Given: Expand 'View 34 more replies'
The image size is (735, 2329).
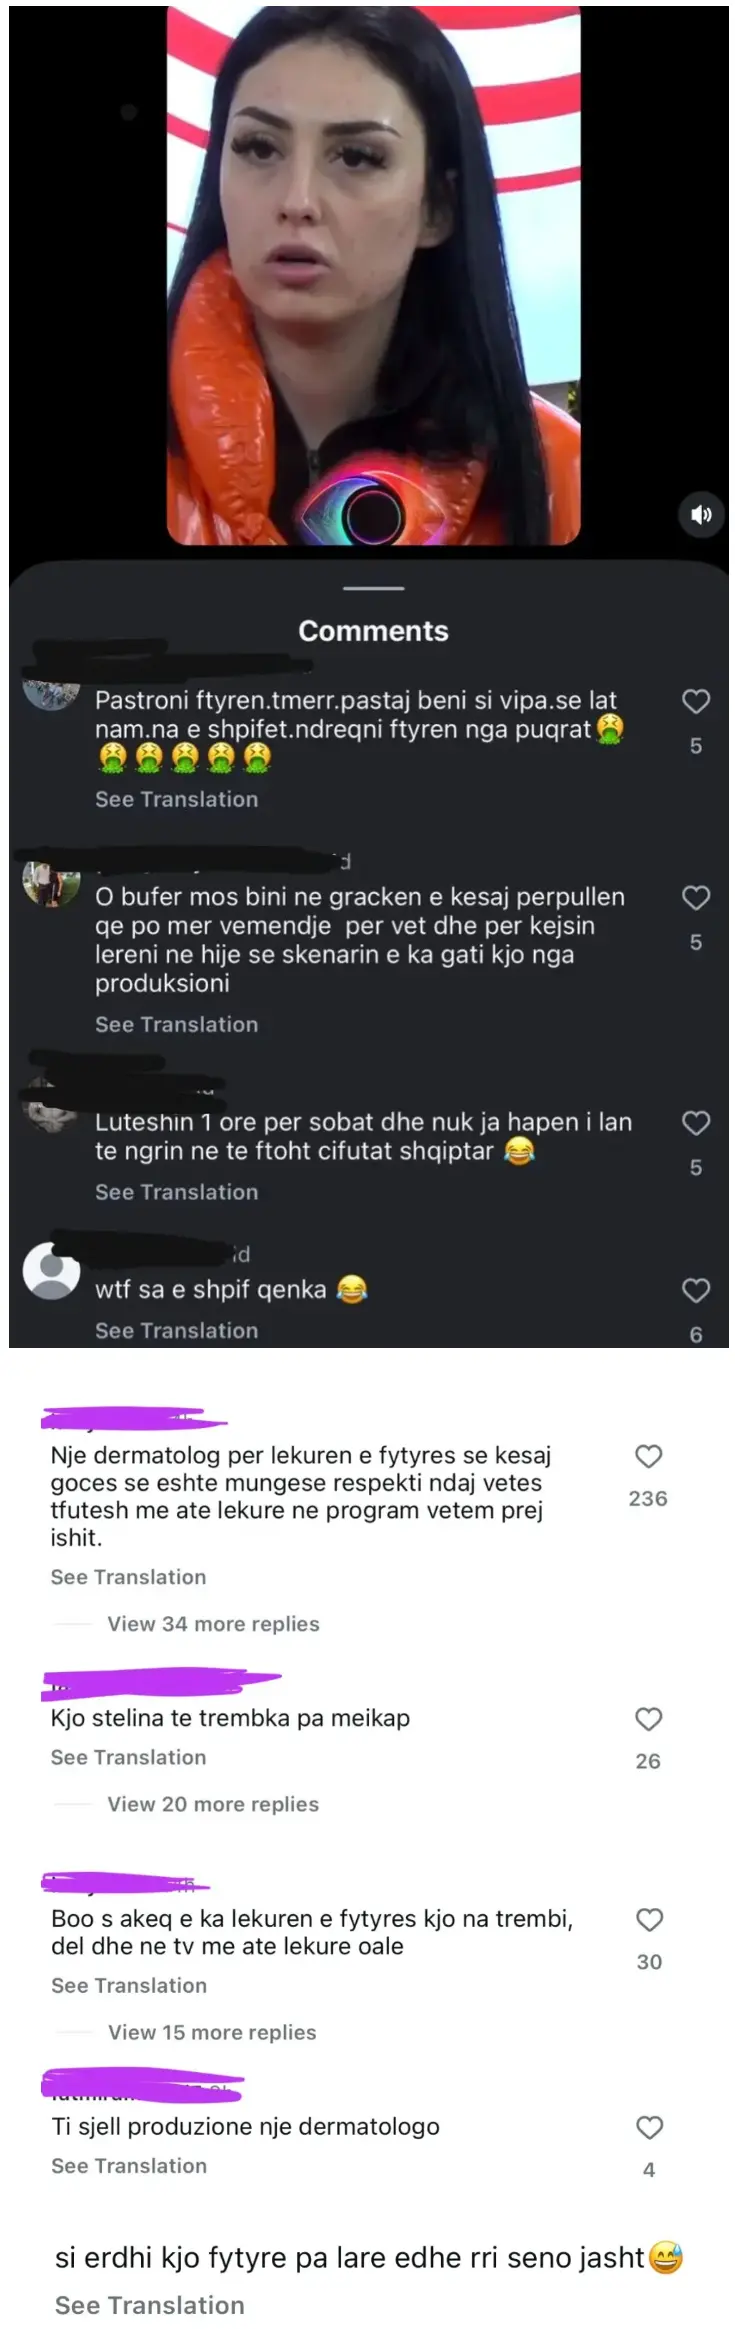Looking at the screenshot, I should (x=213, y=1624).
